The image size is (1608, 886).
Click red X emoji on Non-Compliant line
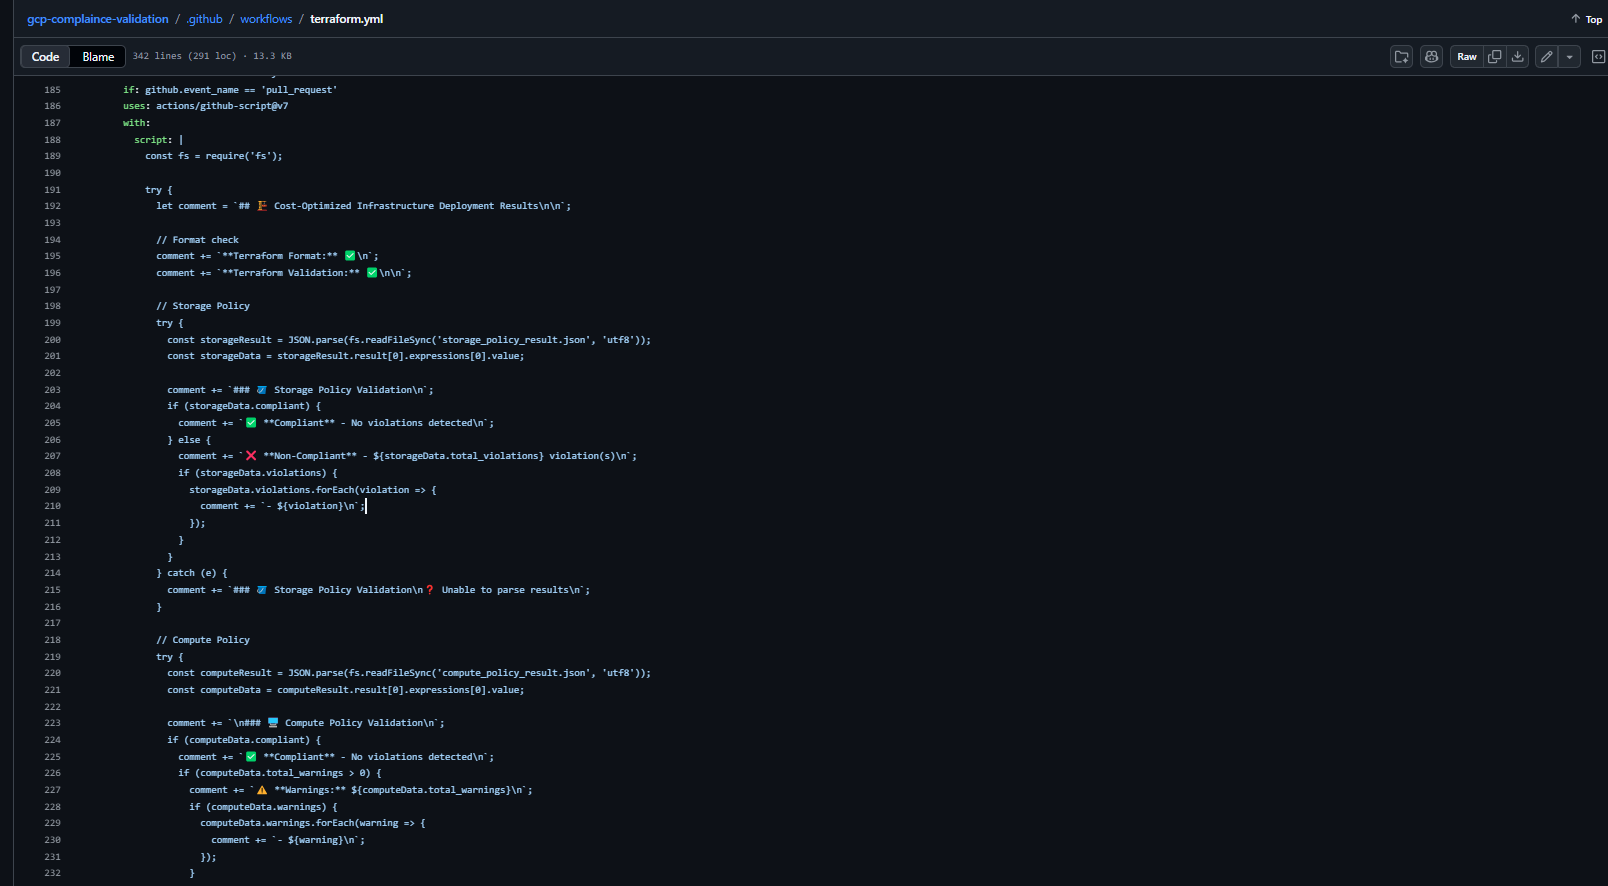coord(251,456)
